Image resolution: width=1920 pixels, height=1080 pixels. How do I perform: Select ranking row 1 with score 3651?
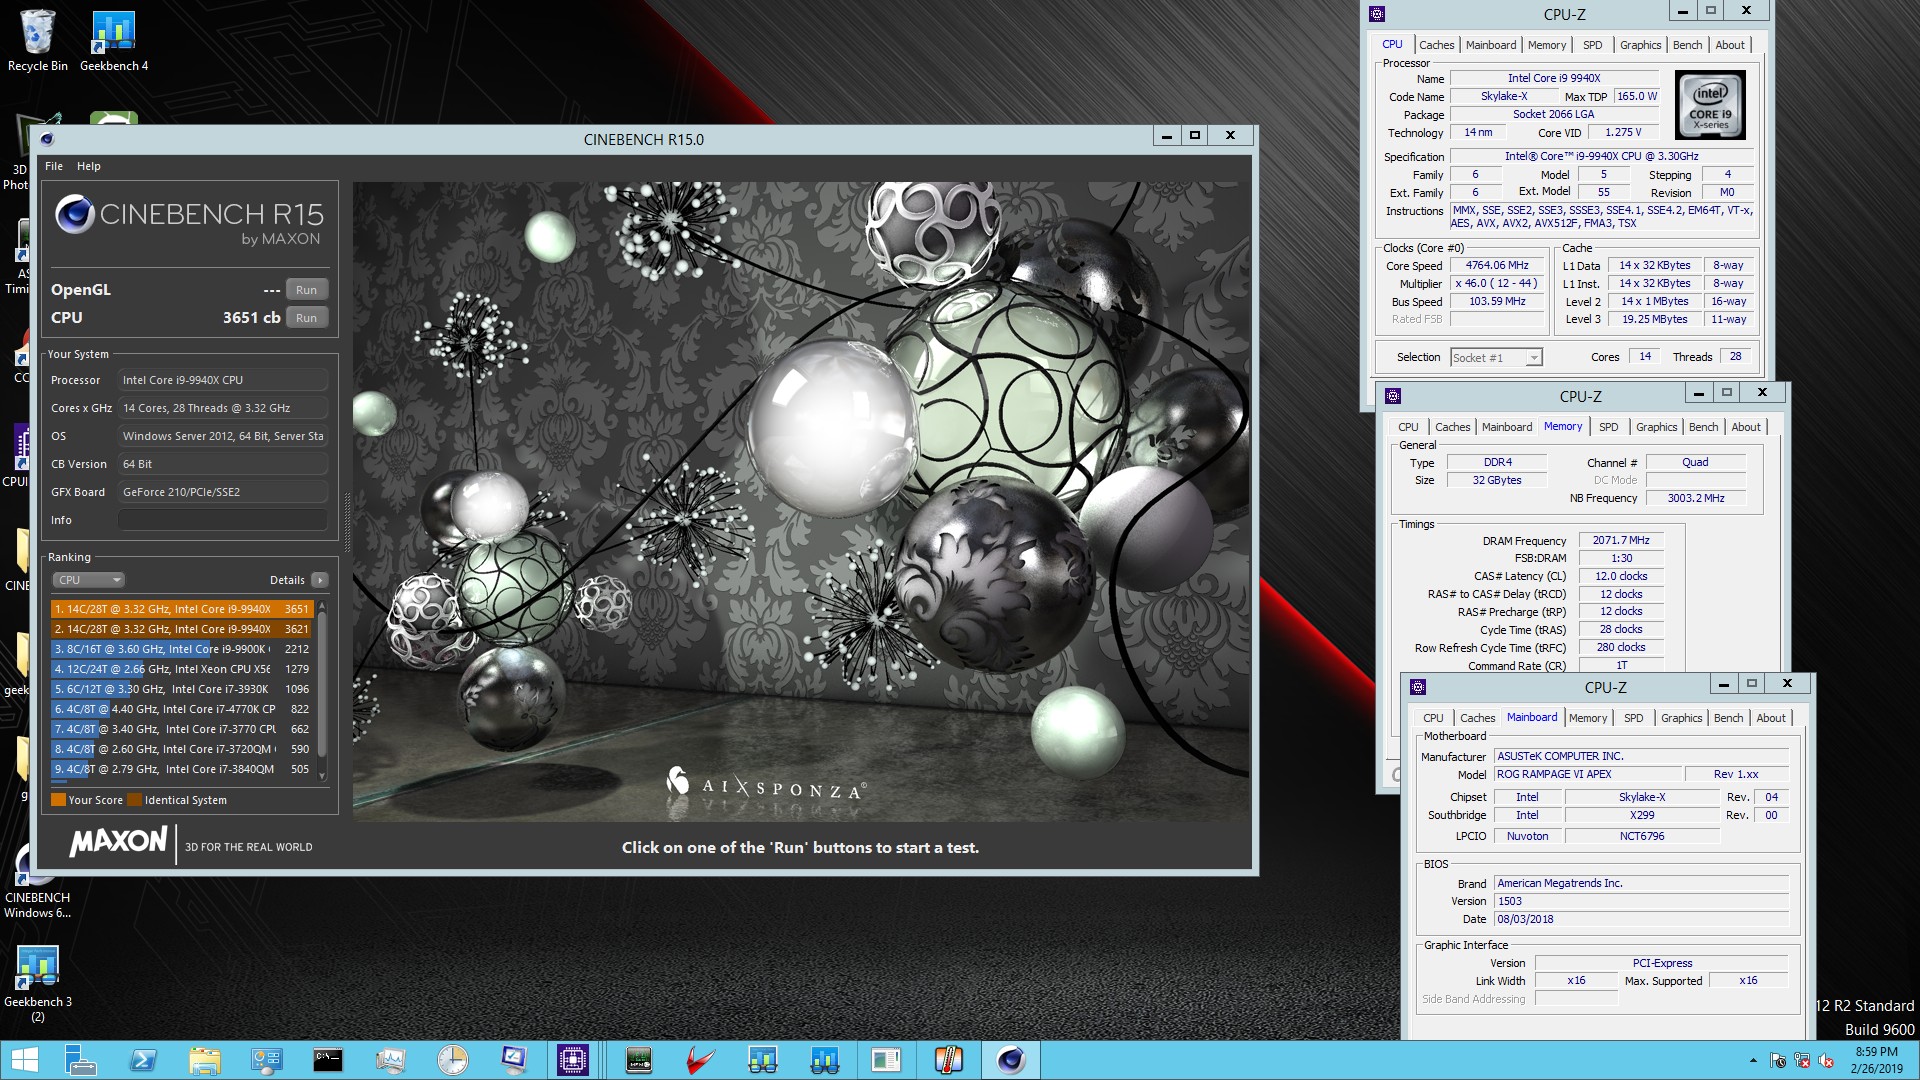point(182,609)
